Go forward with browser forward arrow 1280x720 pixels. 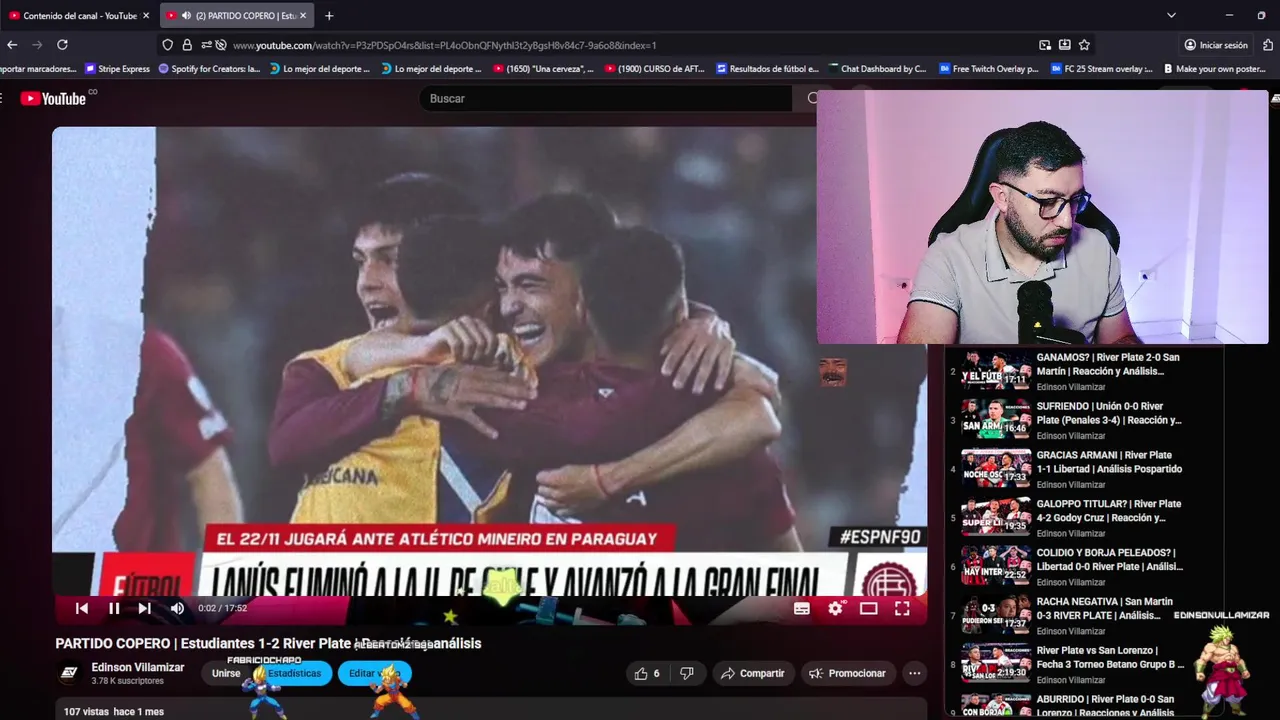[37, 45]
